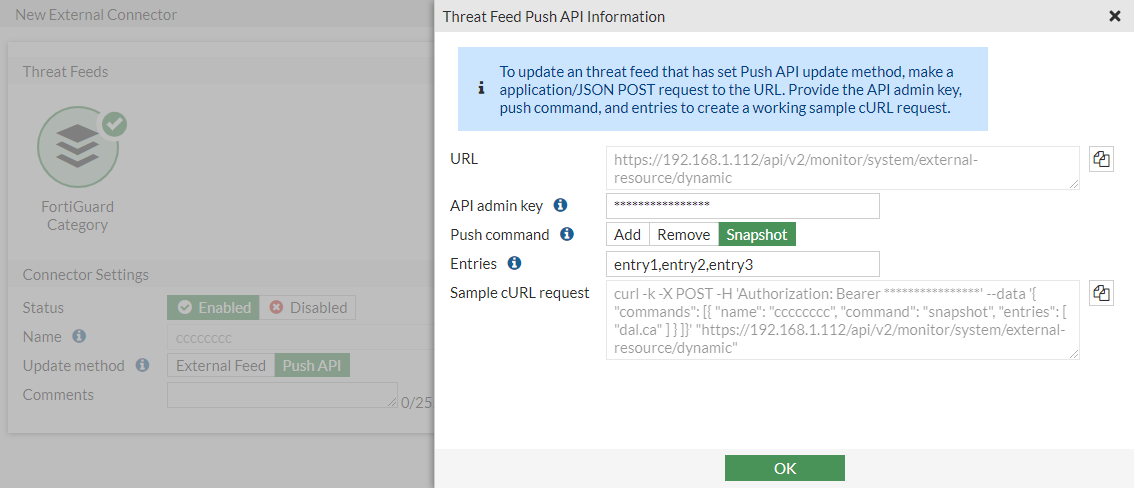Select the Snapshot push command
The width and height of the screenshot is (1134, 488).
(757, 235)
